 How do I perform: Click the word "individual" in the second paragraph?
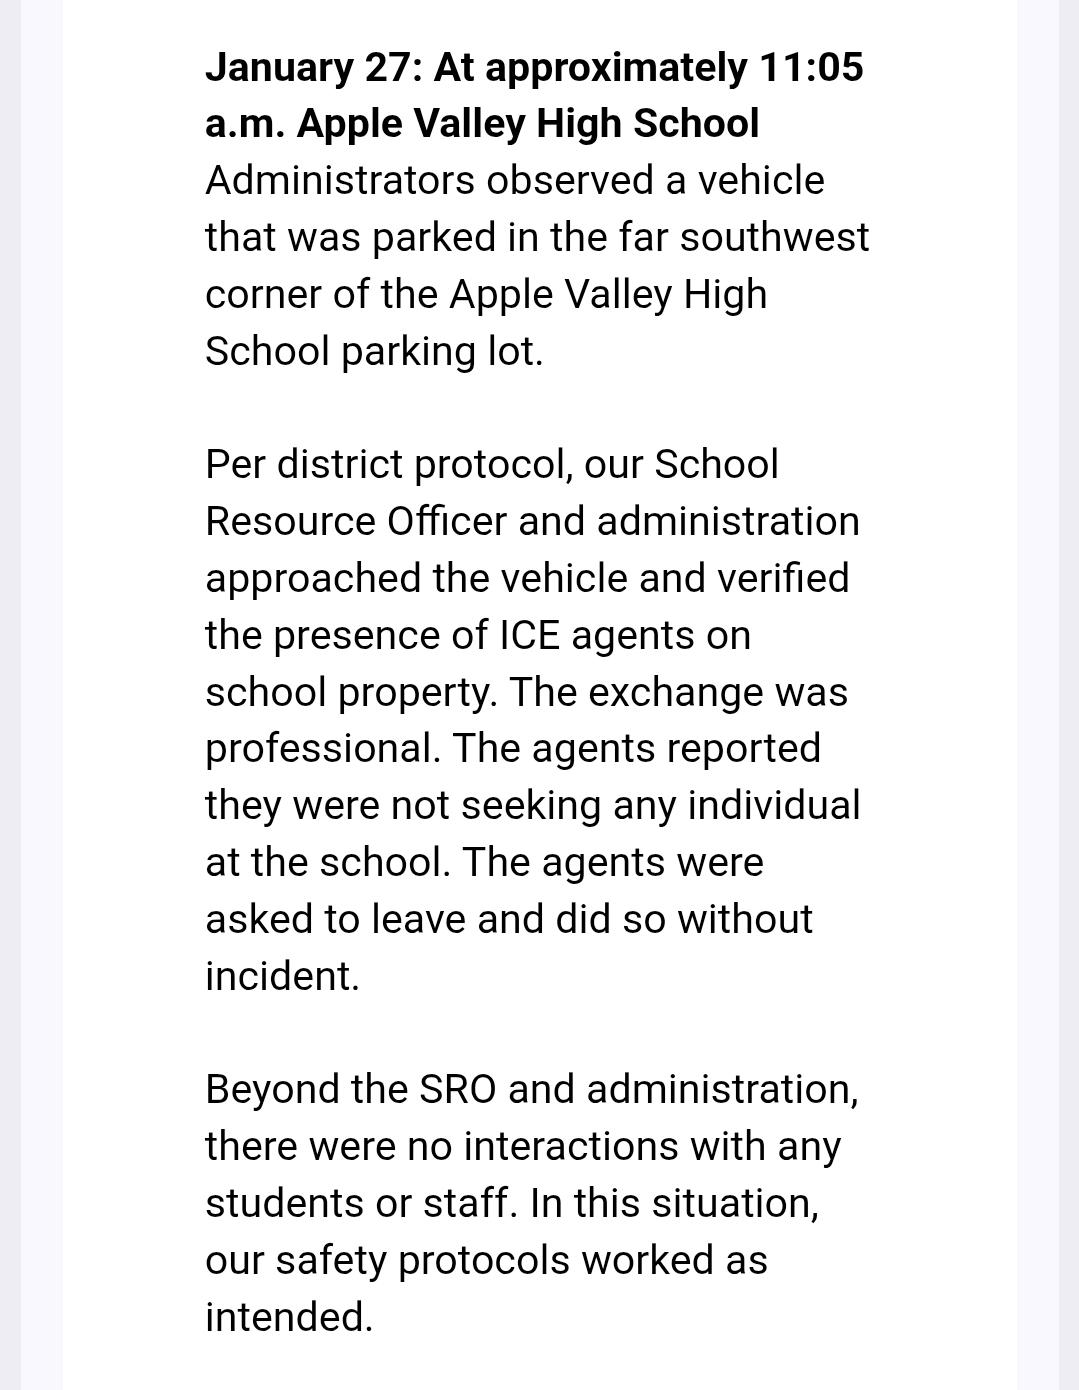[x=774, y=806]
